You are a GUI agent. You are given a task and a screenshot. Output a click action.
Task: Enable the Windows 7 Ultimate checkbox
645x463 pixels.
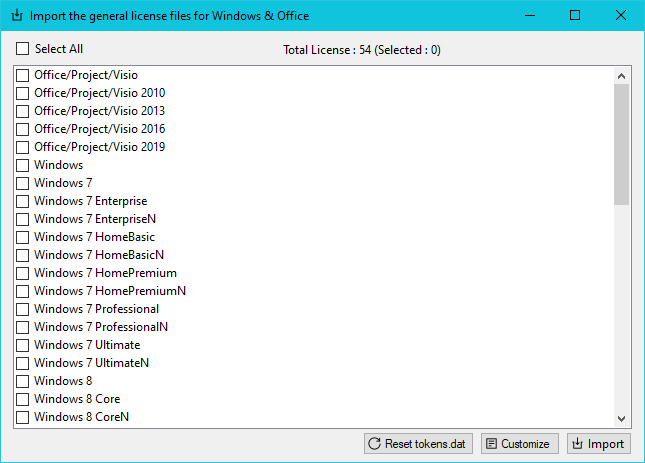point(23,345)
